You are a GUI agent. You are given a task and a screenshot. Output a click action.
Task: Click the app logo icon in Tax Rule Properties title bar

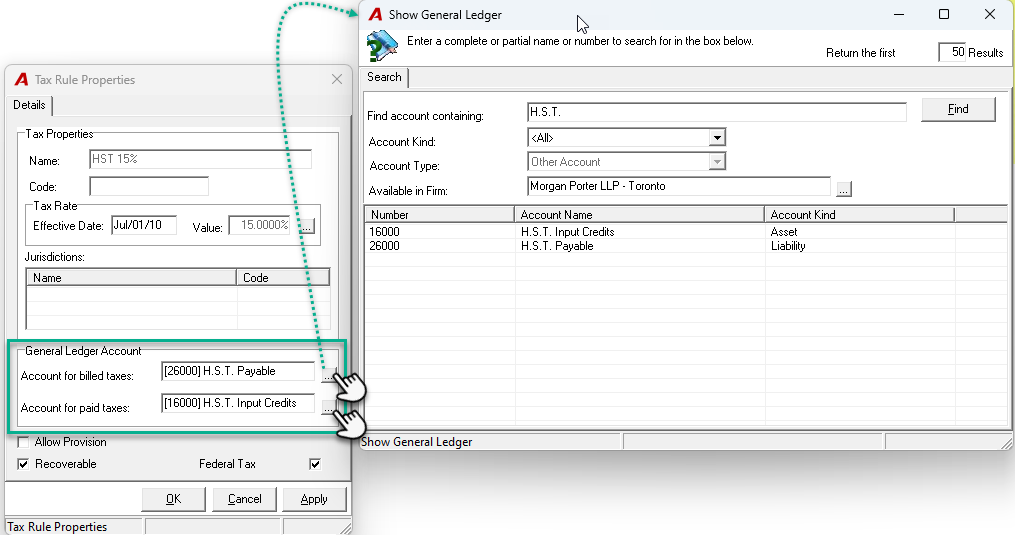(21, 79)
